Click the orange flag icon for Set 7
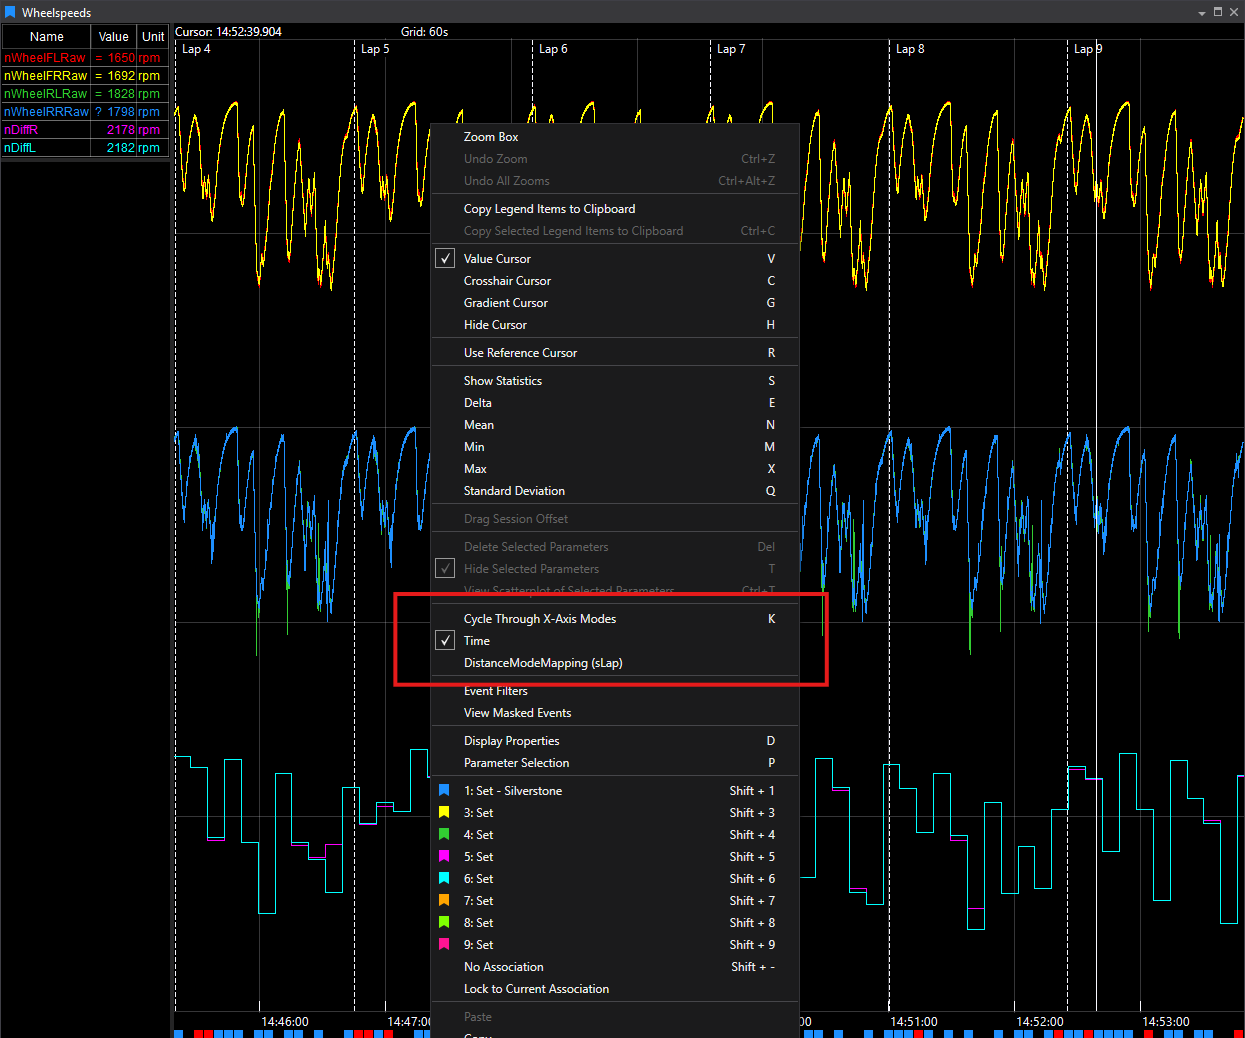The height and width of the screenshot is (1038, 1245). pyautogui.click(x=444, y=900)
